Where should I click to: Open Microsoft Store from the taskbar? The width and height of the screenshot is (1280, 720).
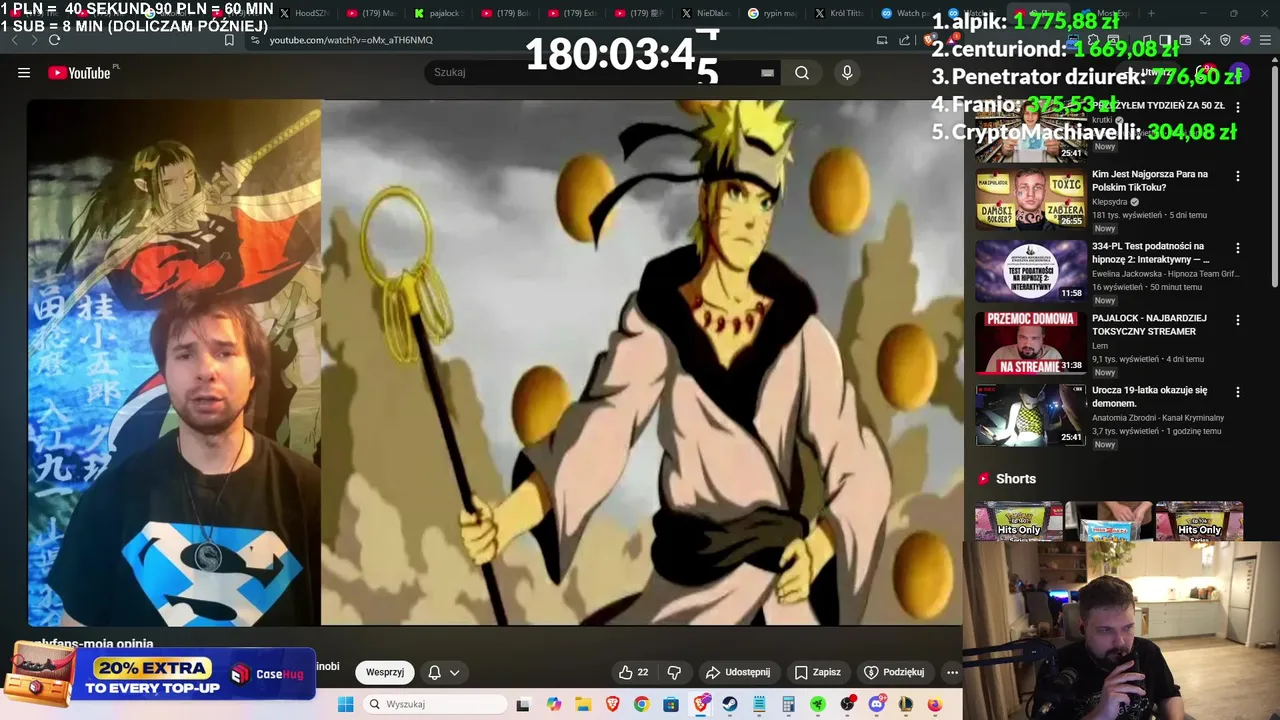671,704
